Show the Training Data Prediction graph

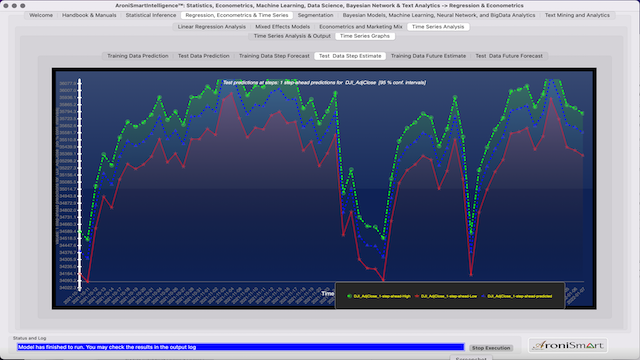[x=138, y=56]
